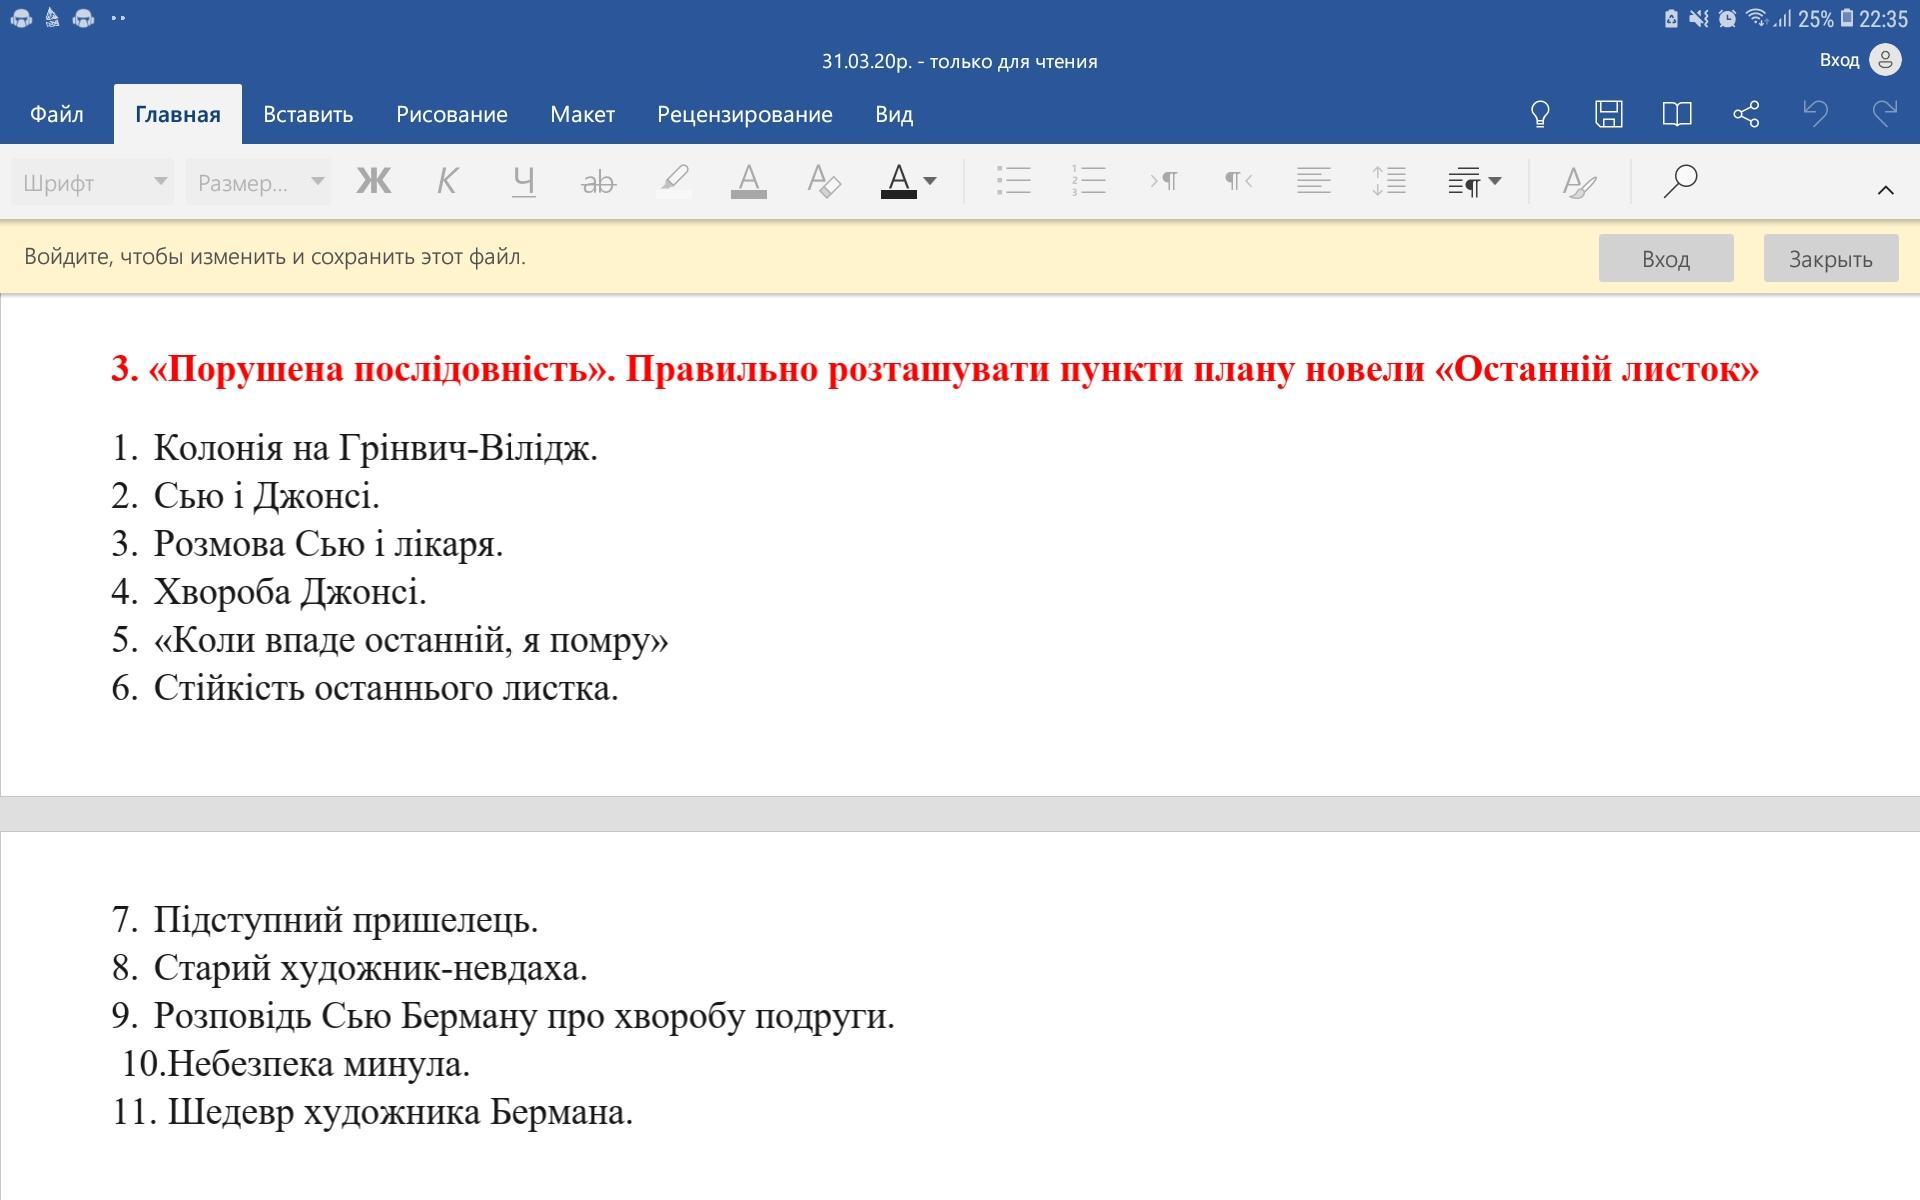Toggle italic formatting (К)
This screenshot has height=1200, width=1920.
[x=447, y=181]
